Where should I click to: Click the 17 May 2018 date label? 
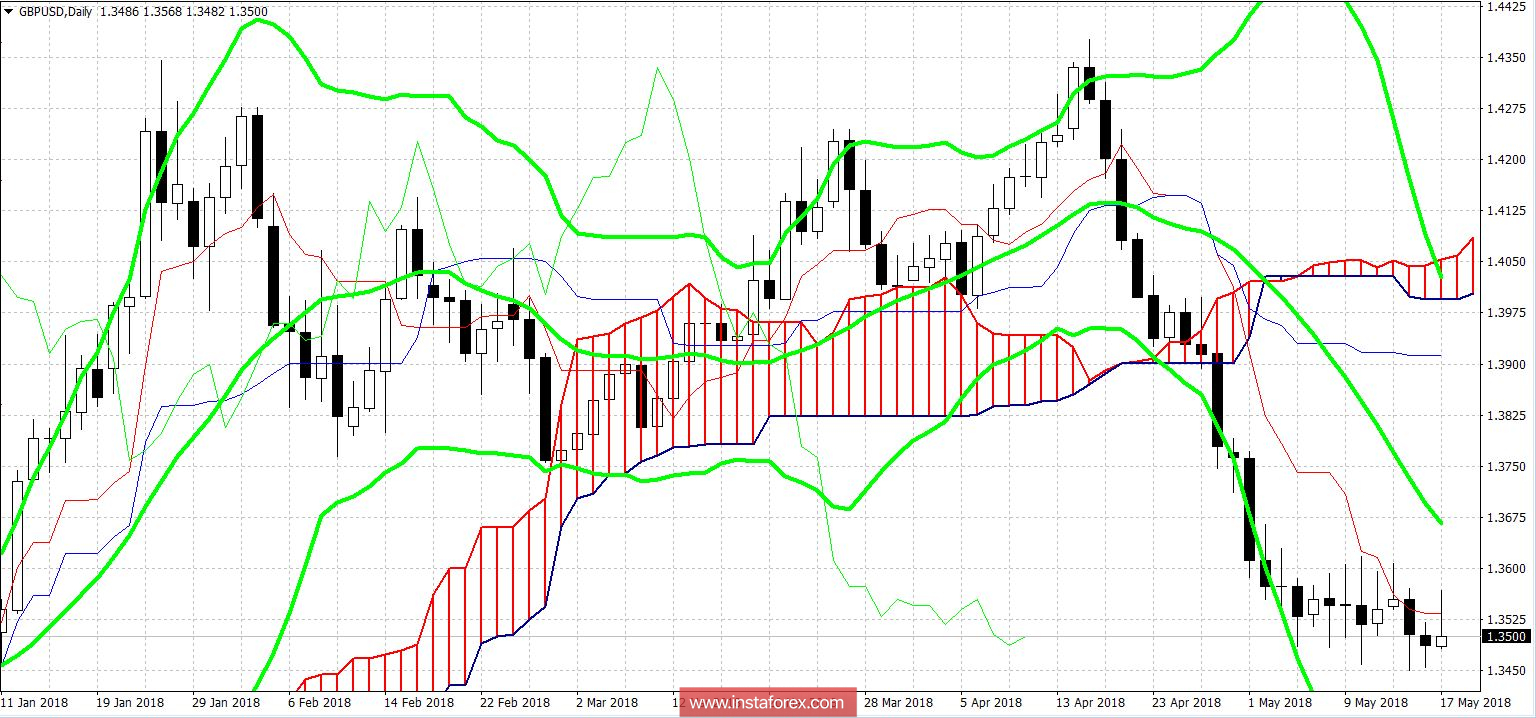point(1475,703)
